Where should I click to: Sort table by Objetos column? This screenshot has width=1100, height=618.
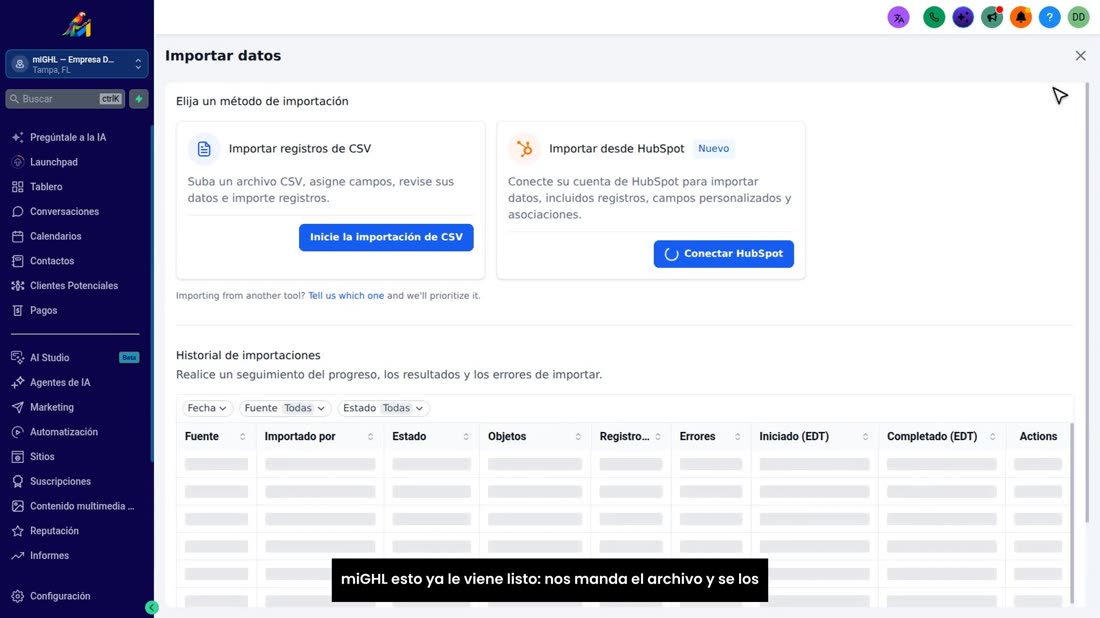578,436
